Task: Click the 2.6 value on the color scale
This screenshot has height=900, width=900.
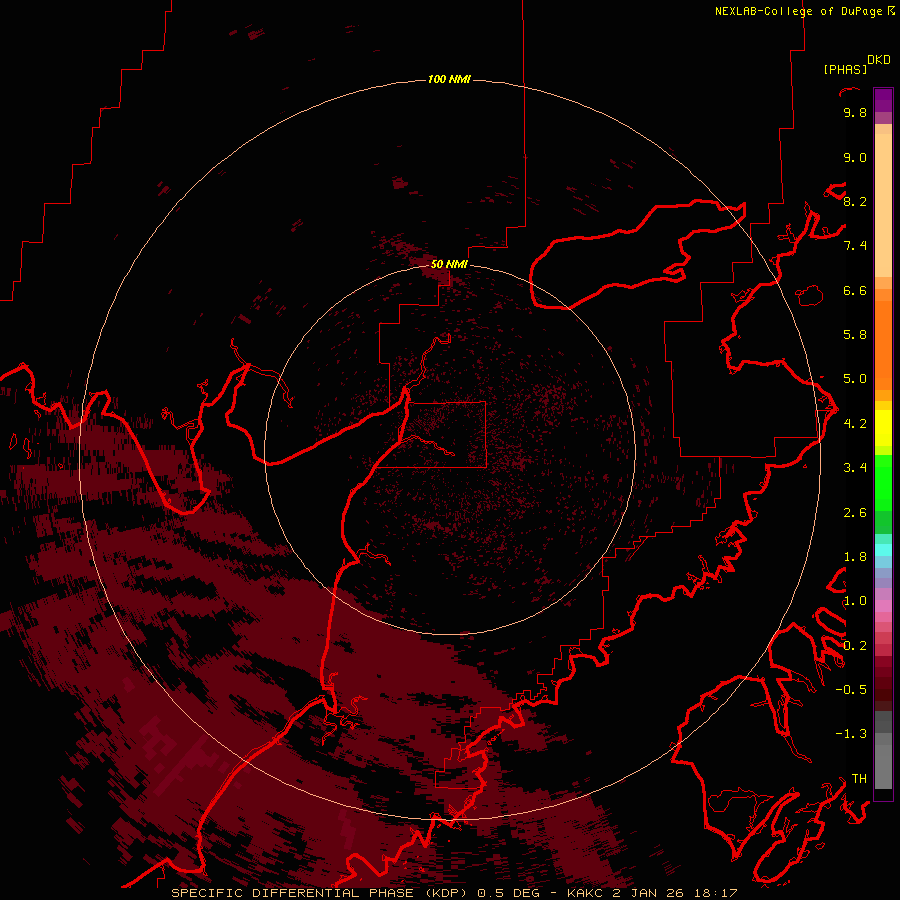Action: pyautogui.click(x=855, y=513)
